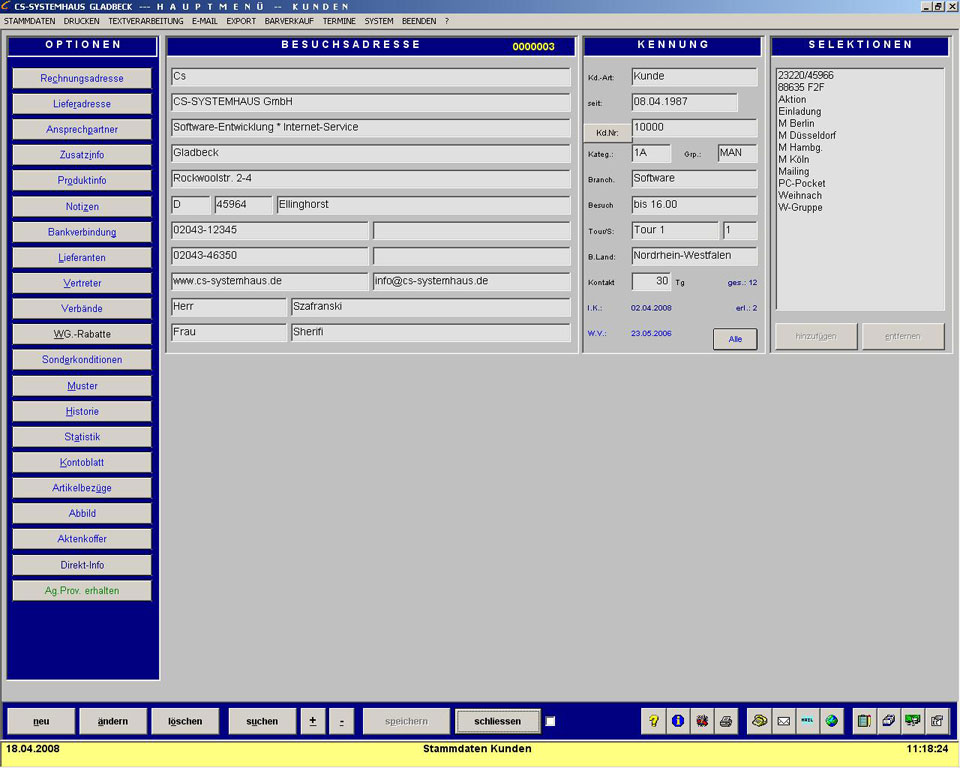
Task: Toggle the checkbox next to schliessen
Action: 551,721
